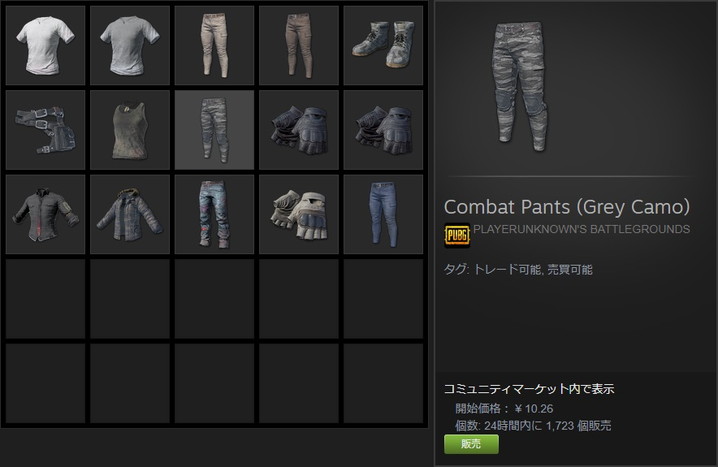Open コミュニティマーケット内で表示 link

[529, 389]
